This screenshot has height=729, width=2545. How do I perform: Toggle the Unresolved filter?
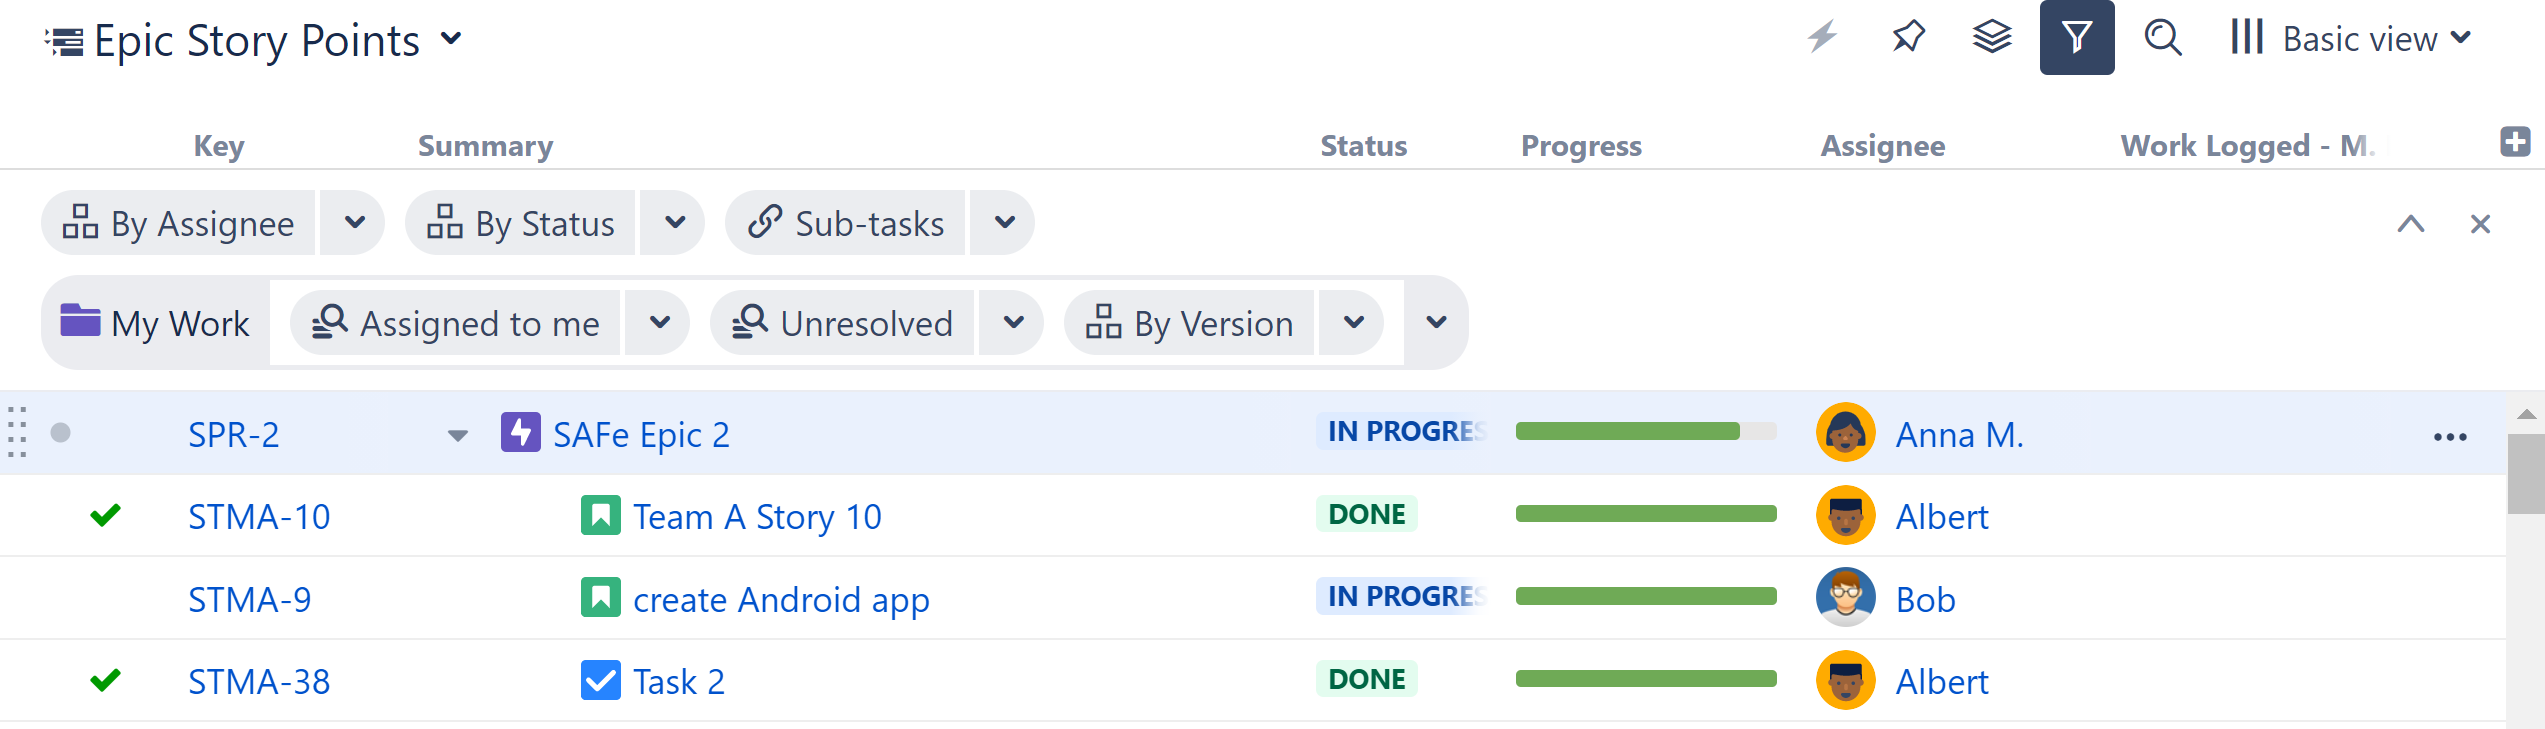[843, 323]
